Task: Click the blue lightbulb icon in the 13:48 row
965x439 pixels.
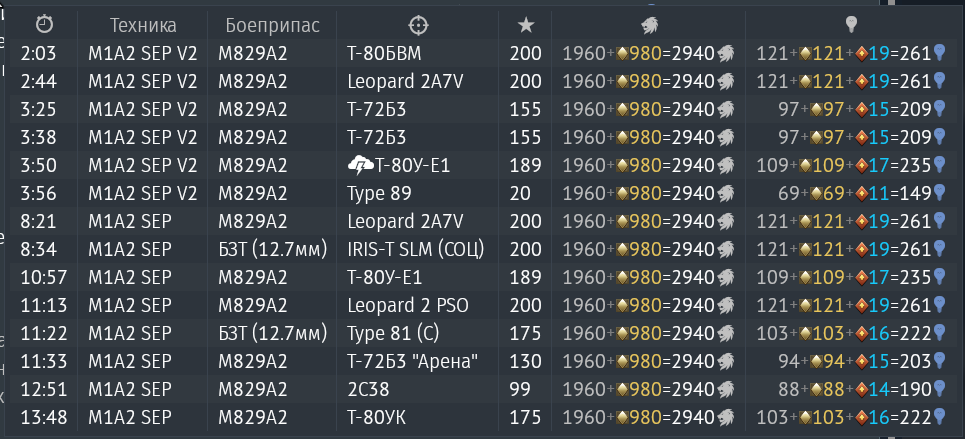Action: point(939,417)
